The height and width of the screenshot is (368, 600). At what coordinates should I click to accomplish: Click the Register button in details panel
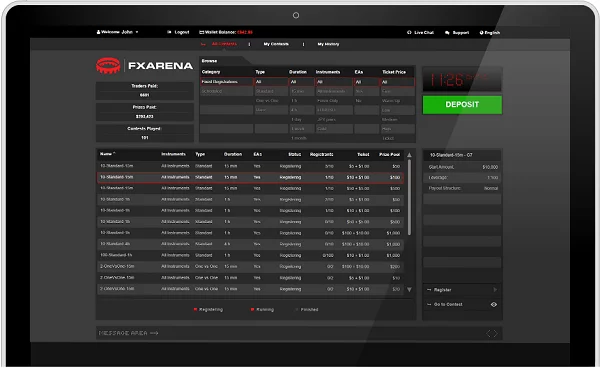click(x=462, y=290)
